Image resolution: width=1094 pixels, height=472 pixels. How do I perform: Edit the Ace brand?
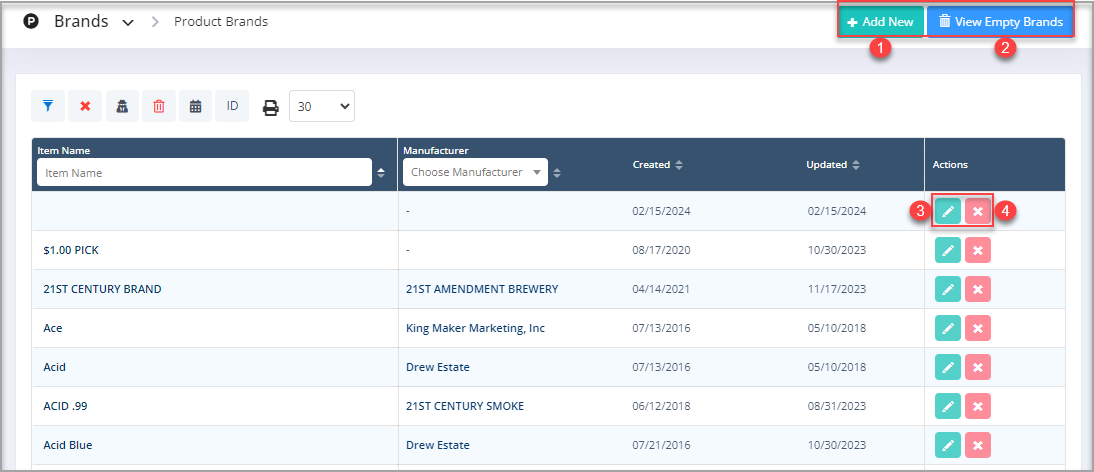click(x=947, y=328)
